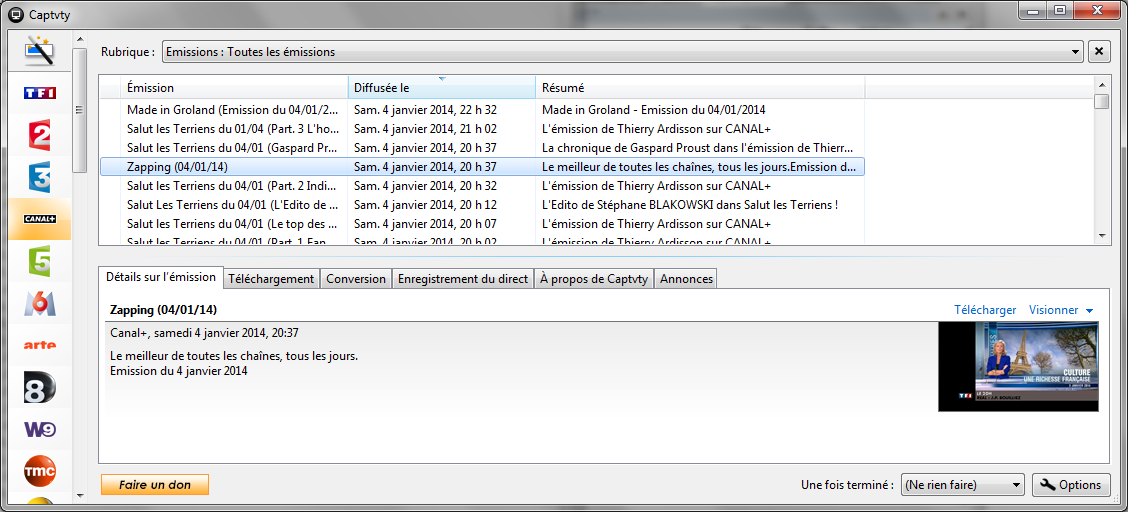
Task: Open the À propos de Captvty tab
Action: (x=594, y=279)
